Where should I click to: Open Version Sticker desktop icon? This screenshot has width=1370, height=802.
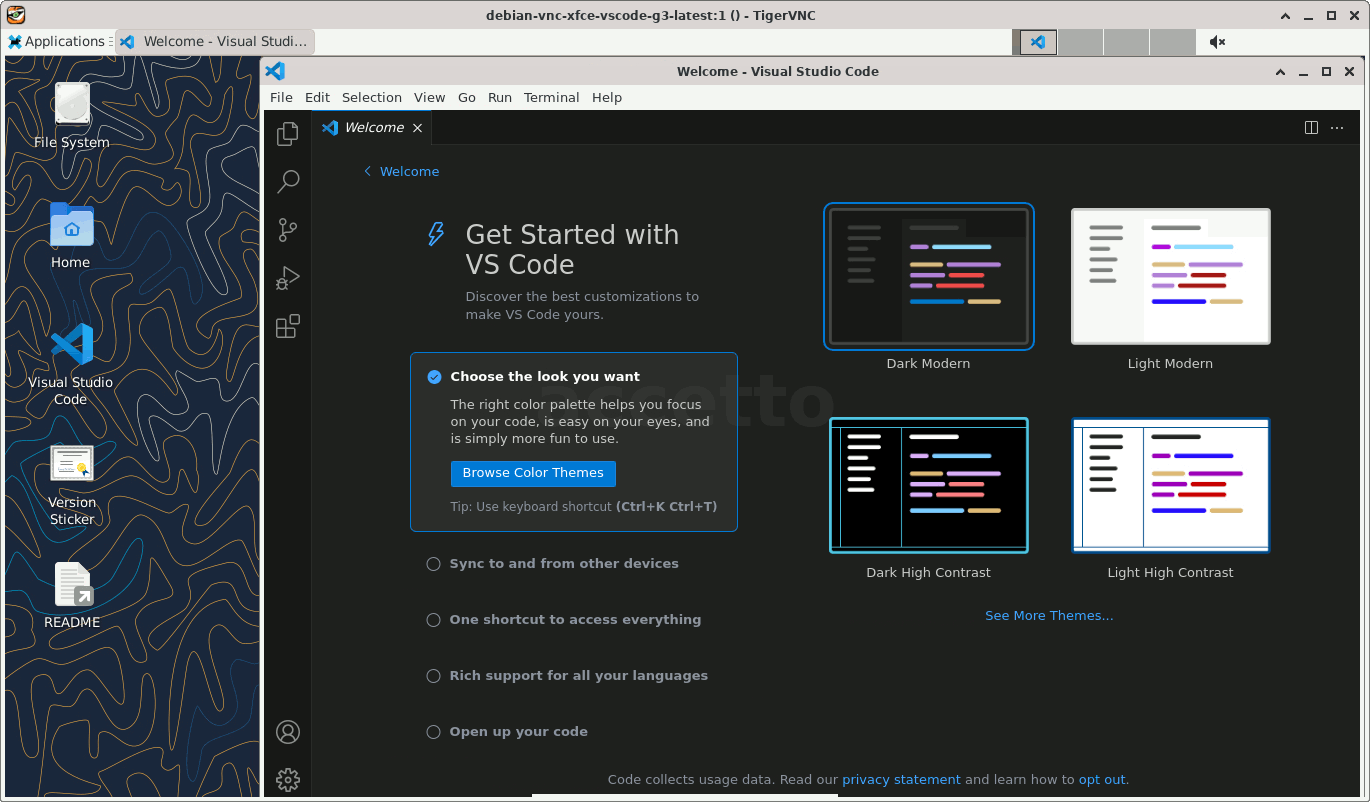click(72, 485)
